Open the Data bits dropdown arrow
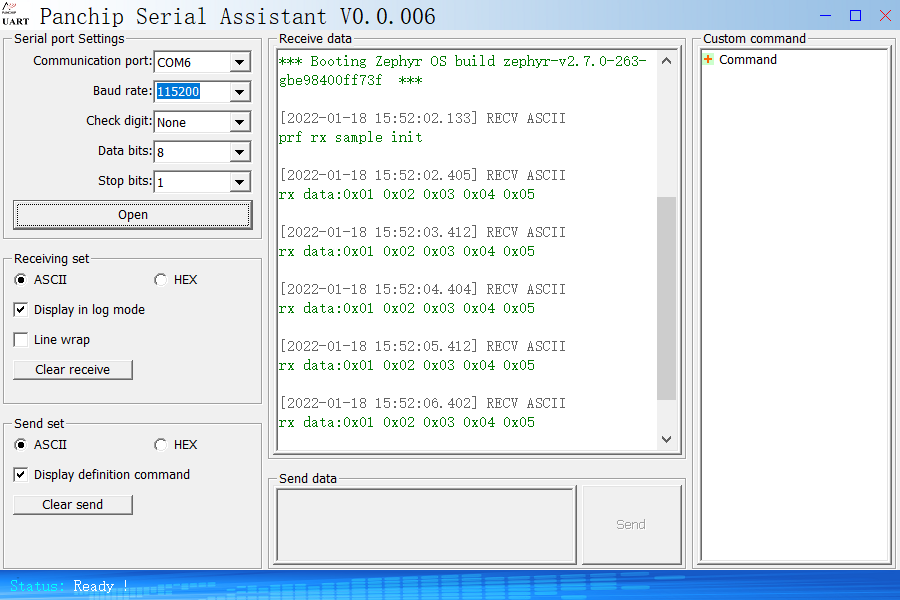Image resolution: width=900 pixels, height=600 pixels. pyautogui.click(x=240, y=152)
